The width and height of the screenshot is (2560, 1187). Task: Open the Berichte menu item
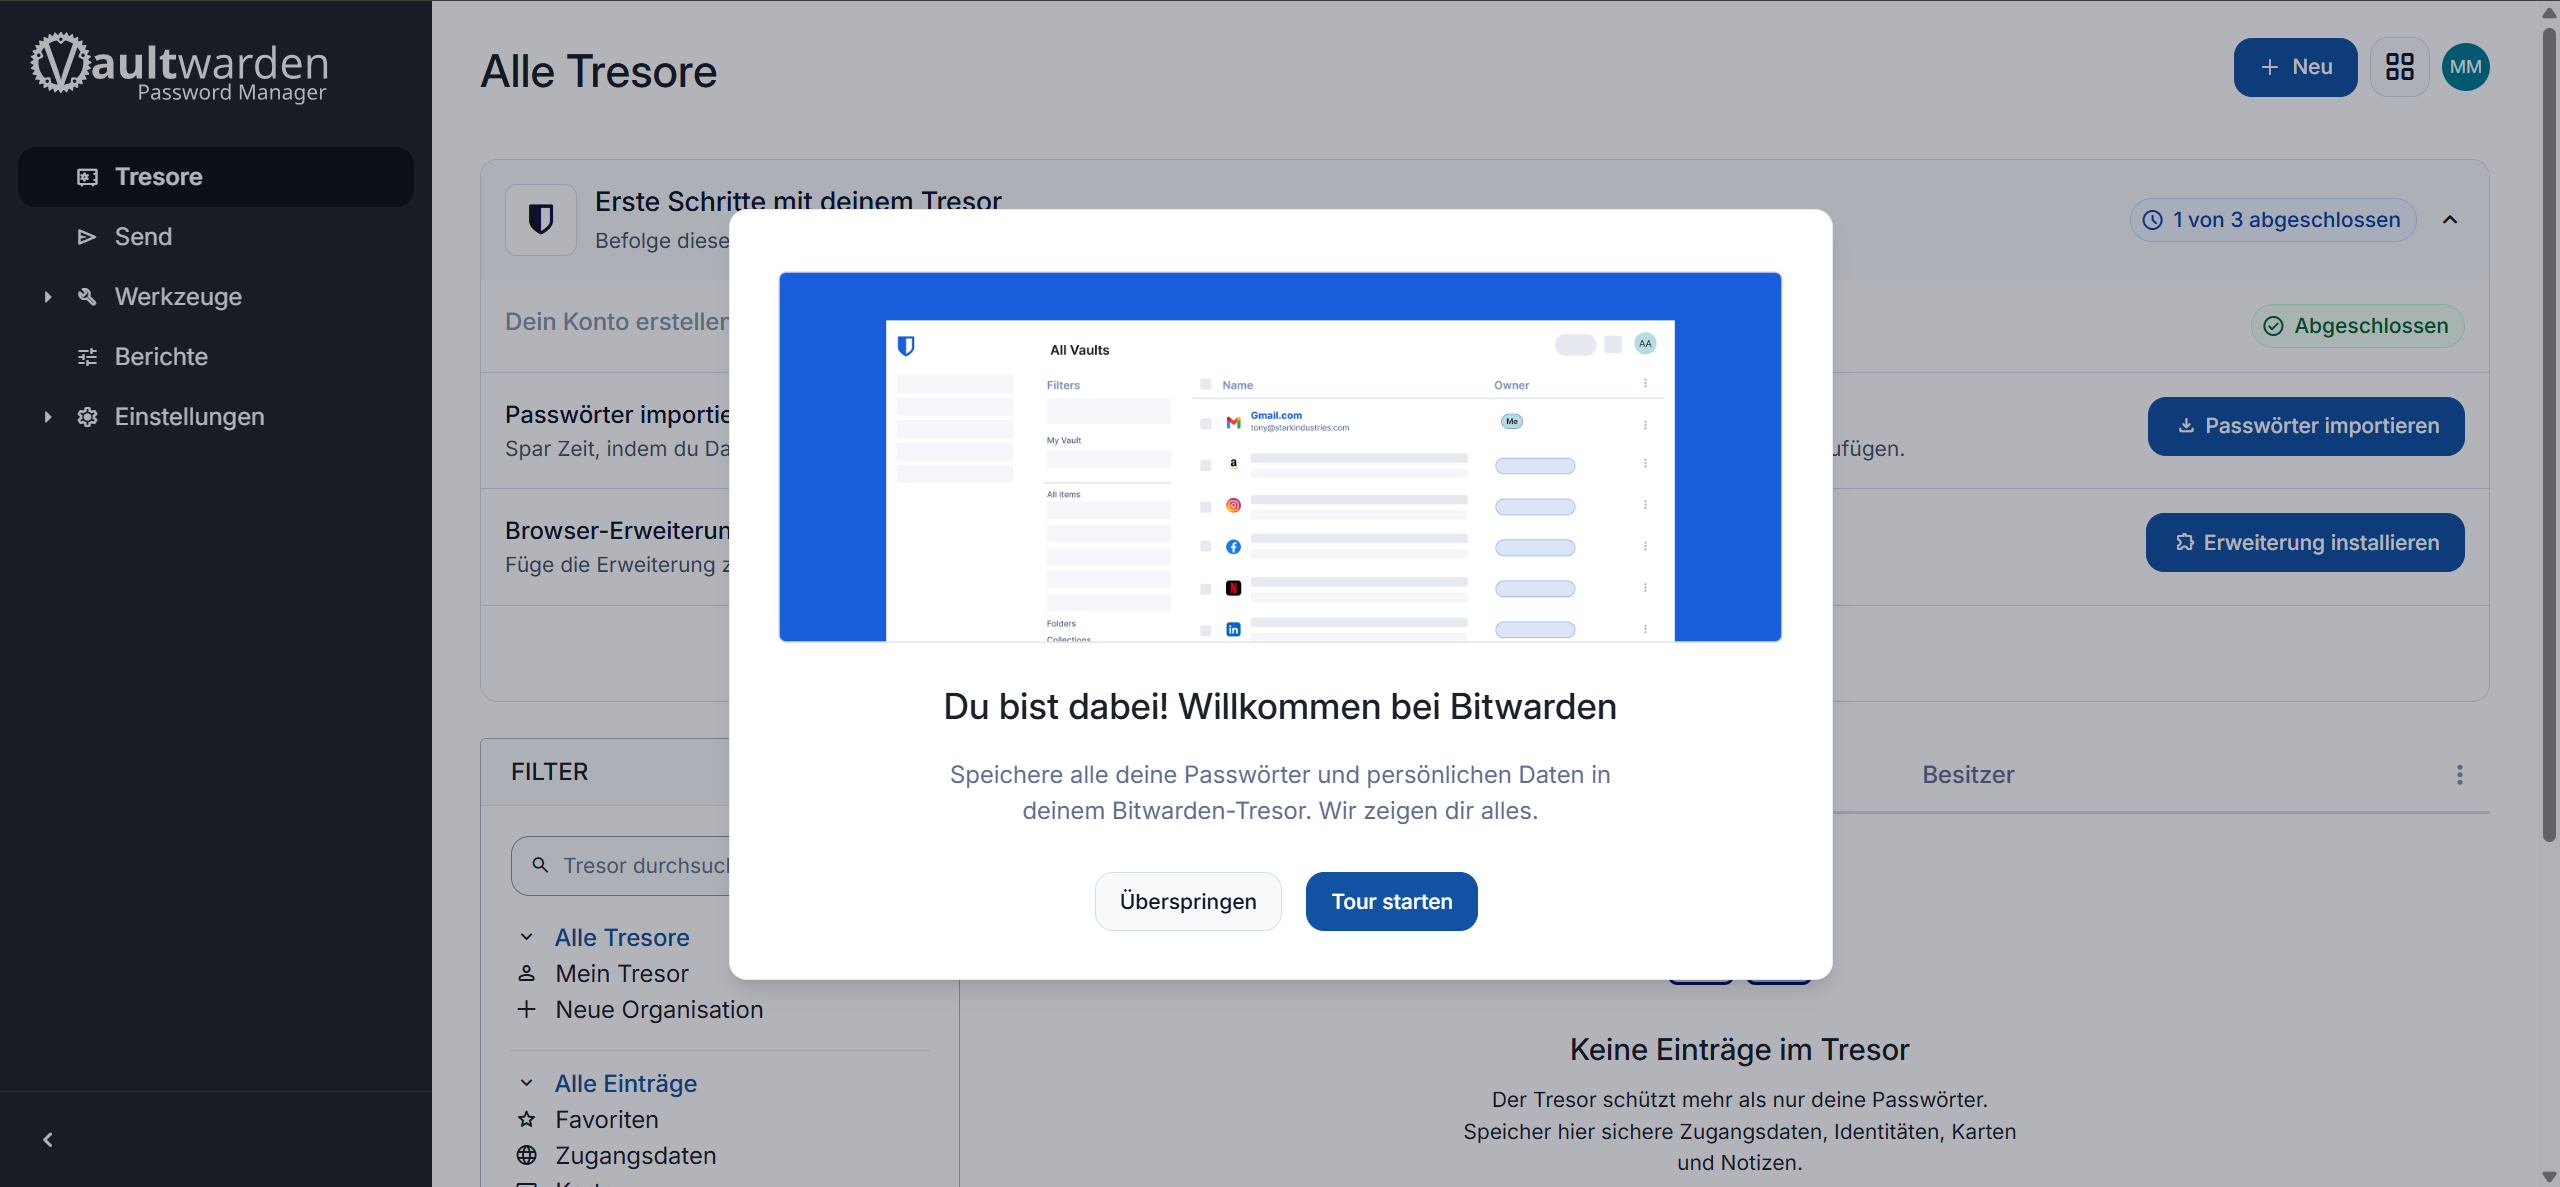pyautogui.click(x=216, y=357)
